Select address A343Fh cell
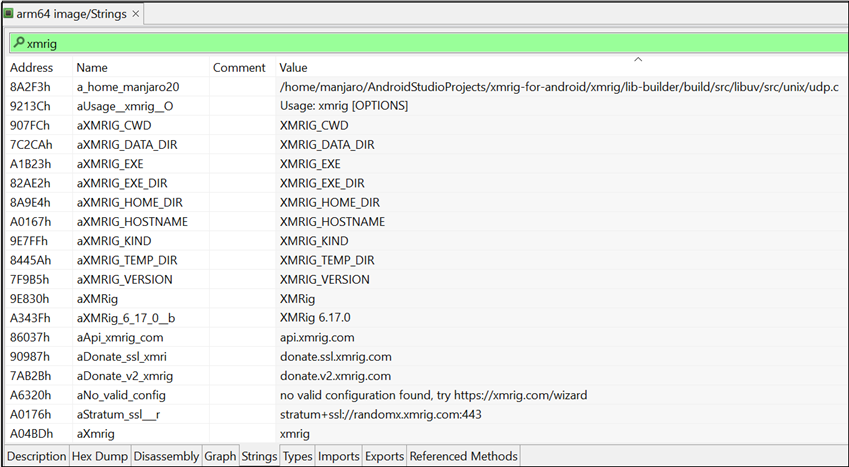The image size is (849, 467). tap(30, 318)
